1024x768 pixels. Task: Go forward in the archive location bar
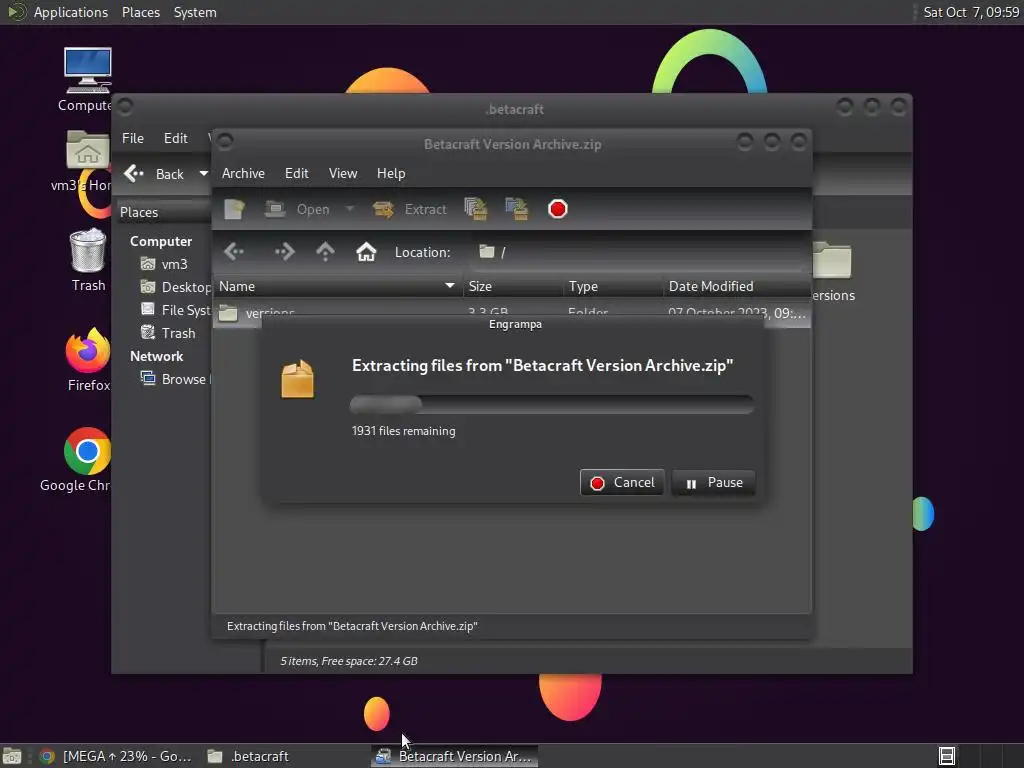[284, 252]
